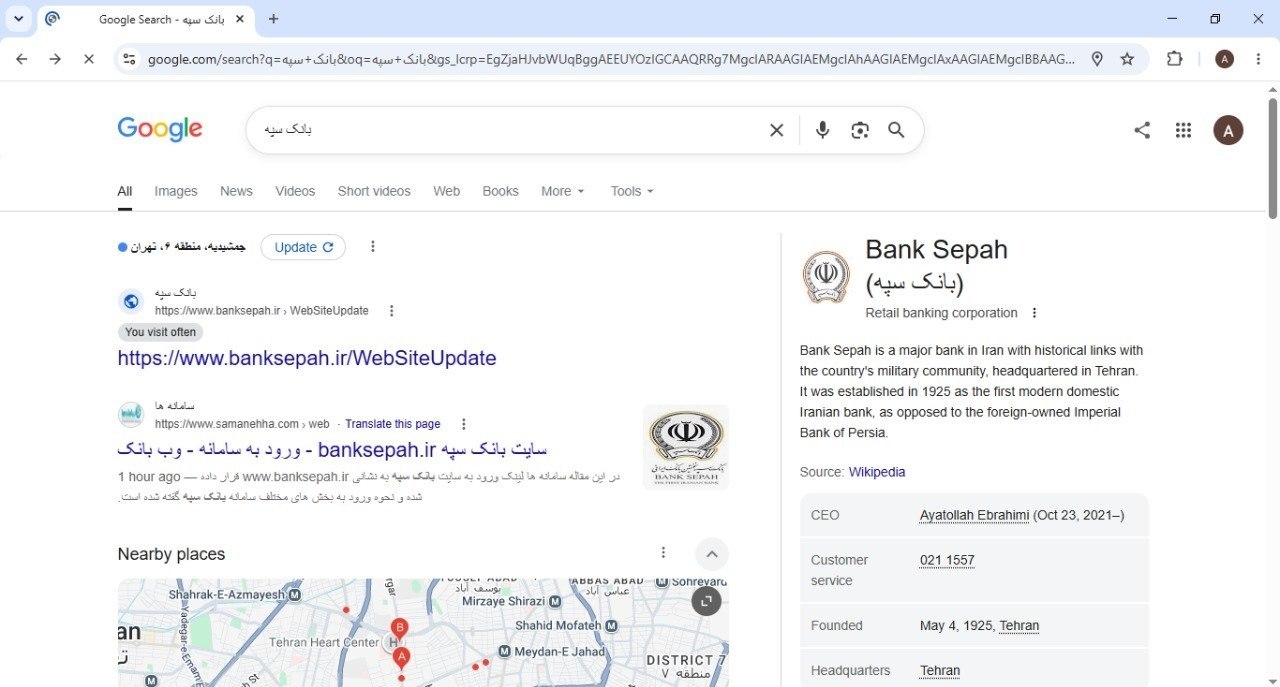Select the All results tab
This screenshot has height=687, width=1280.
pos(125,191)
